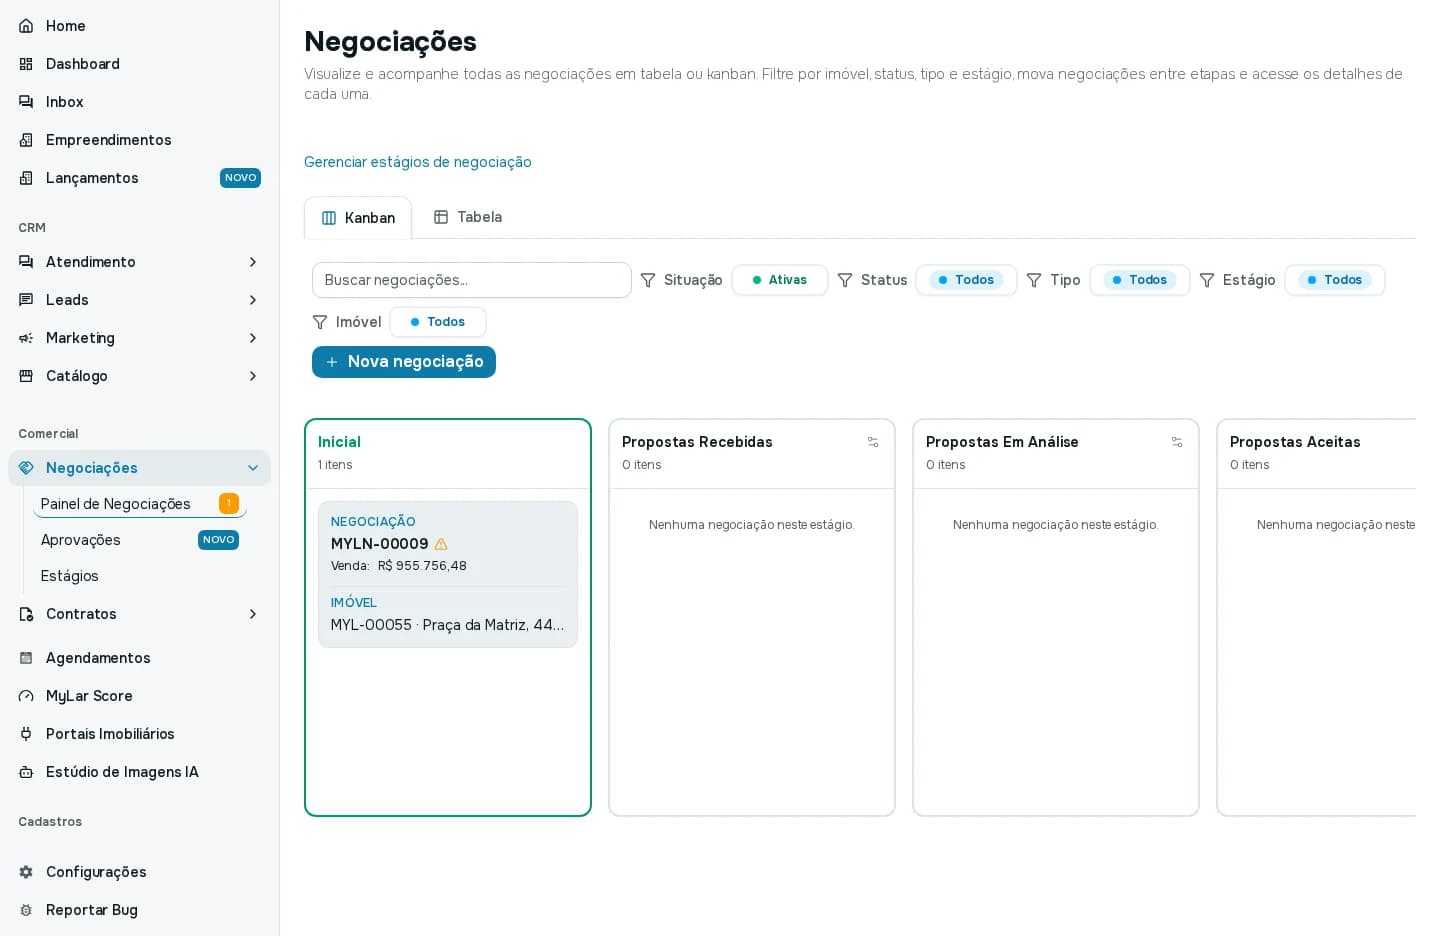Image resolution: width=1440 pixels, height=936 pixels.
Task: Click the Dashboard grid icon
Action: [26, 64]
